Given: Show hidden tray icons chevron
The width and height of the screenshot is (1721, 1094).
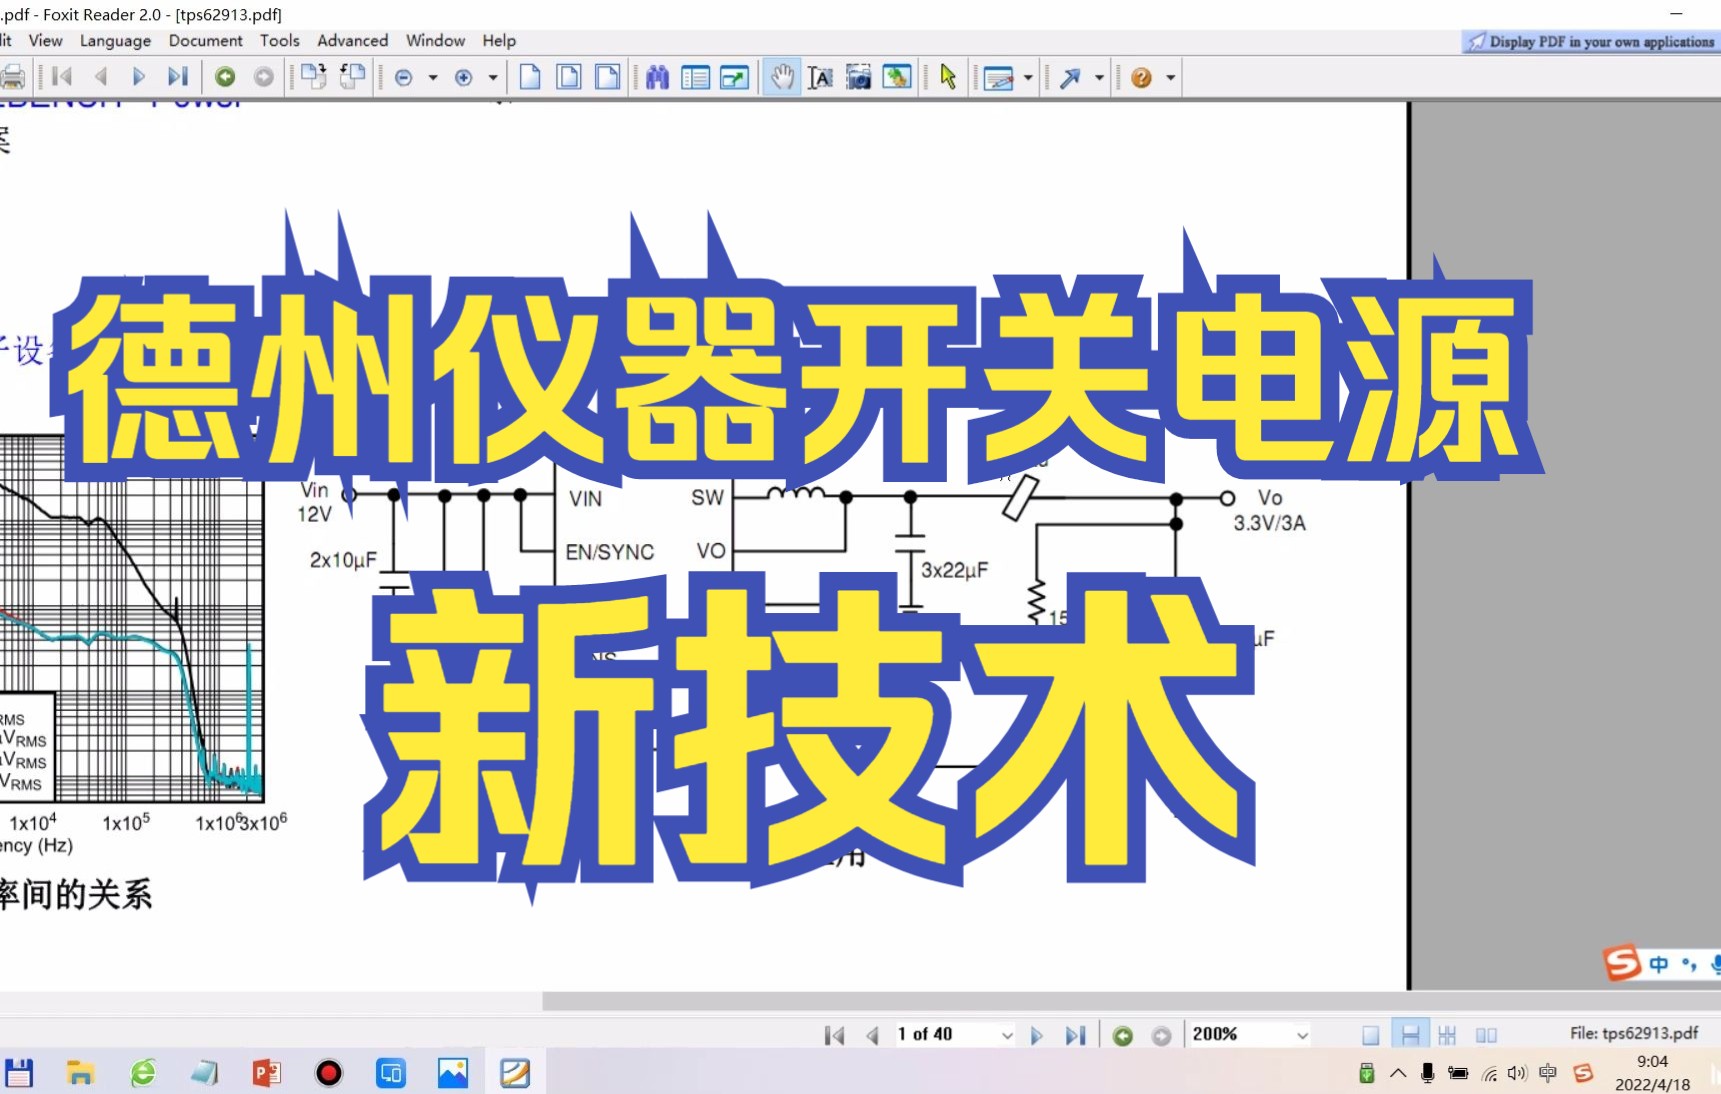Looking at the screenshot, I should [1398, 1073].
